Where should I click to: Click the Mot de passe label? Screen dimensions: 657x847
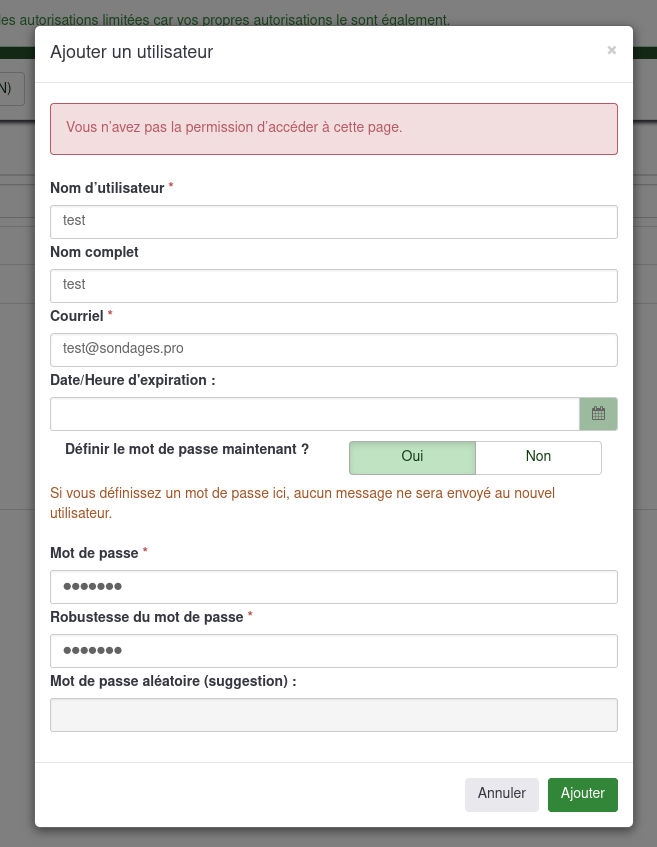pyautogui.click(x=94, y=553)
